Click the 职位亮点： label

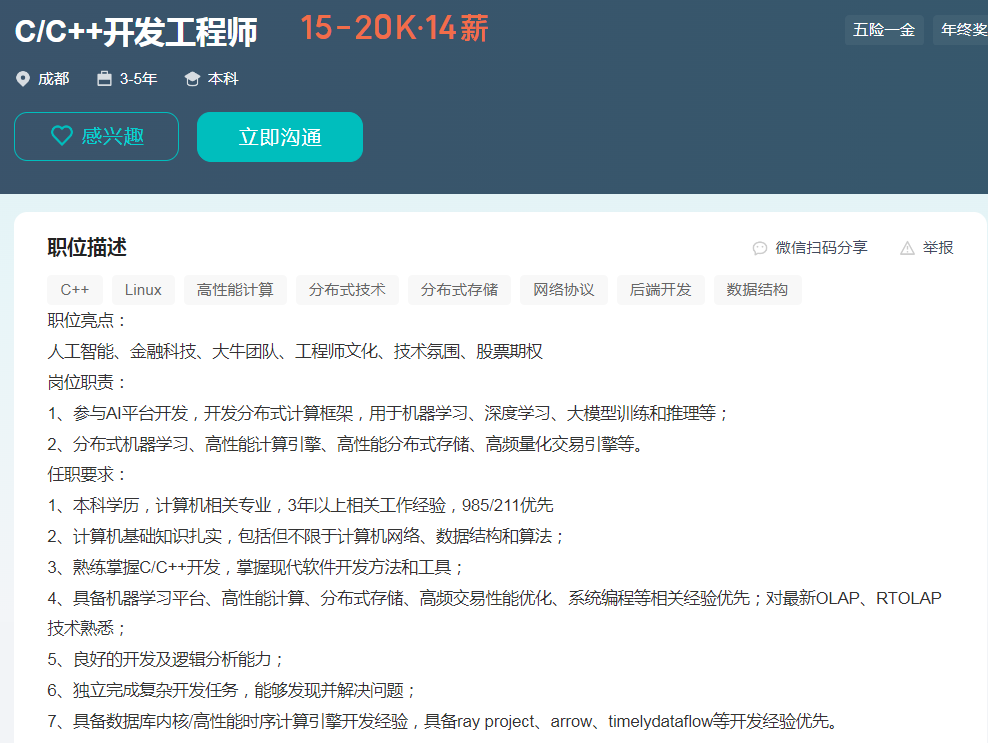(88, 321)
